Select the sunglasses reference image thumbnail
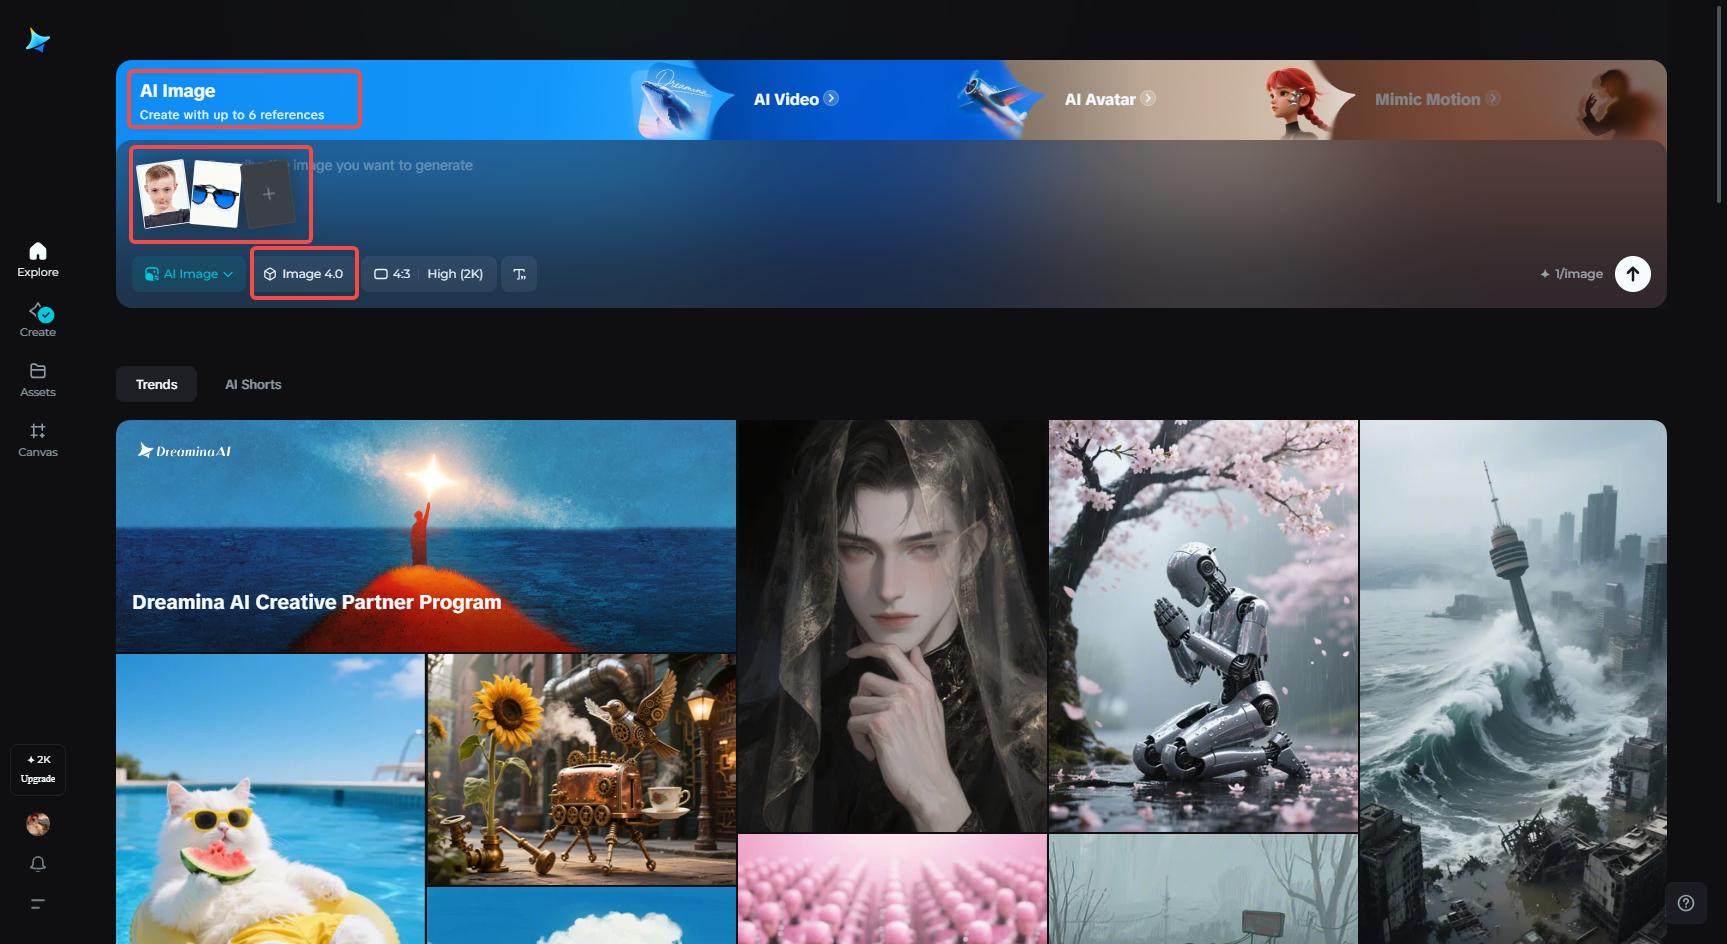Viewport: 1727px width, 944px height. [x=216, y=194]
